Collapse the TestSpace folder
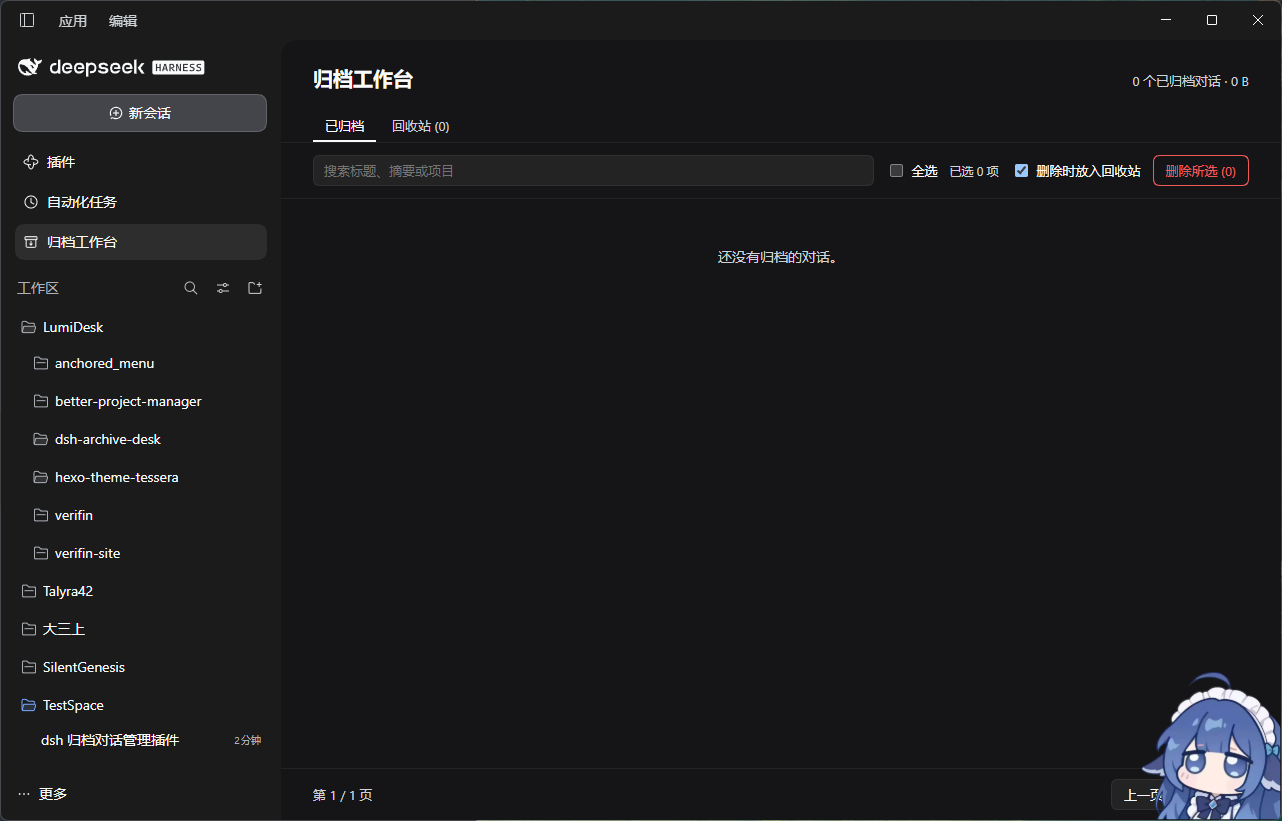This screenshot has width=1282, height=821. (140, 705)
